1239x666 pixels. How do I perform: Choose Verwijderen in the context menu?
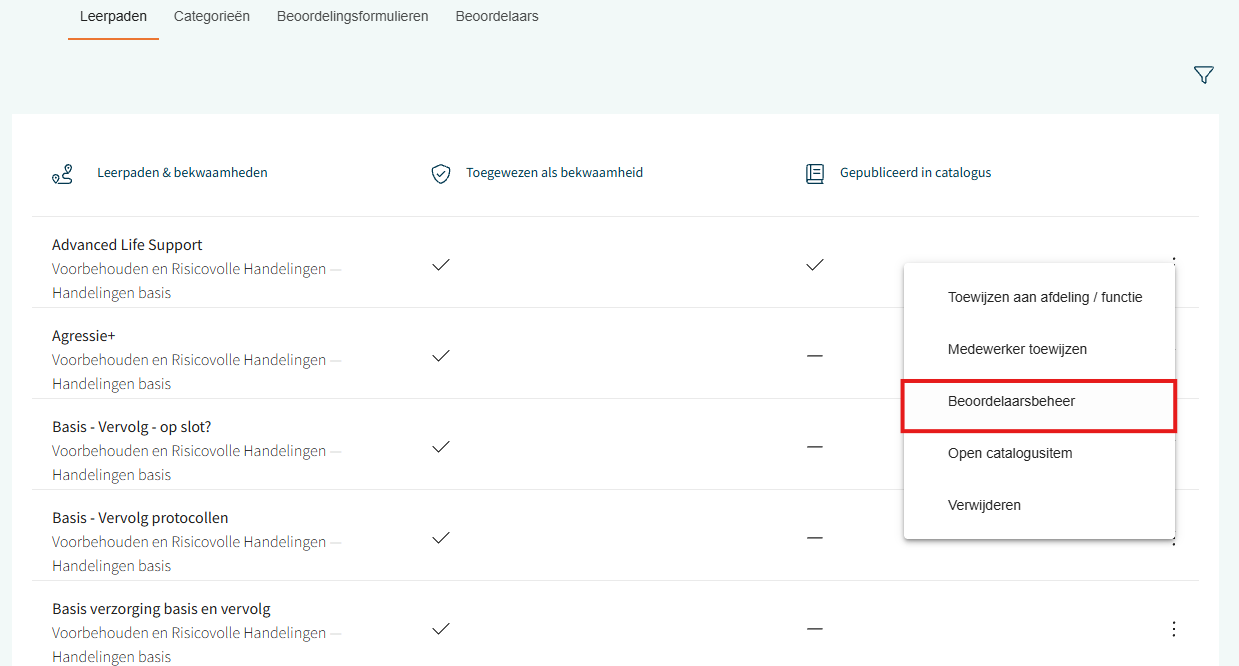click(x=984, y=505)
